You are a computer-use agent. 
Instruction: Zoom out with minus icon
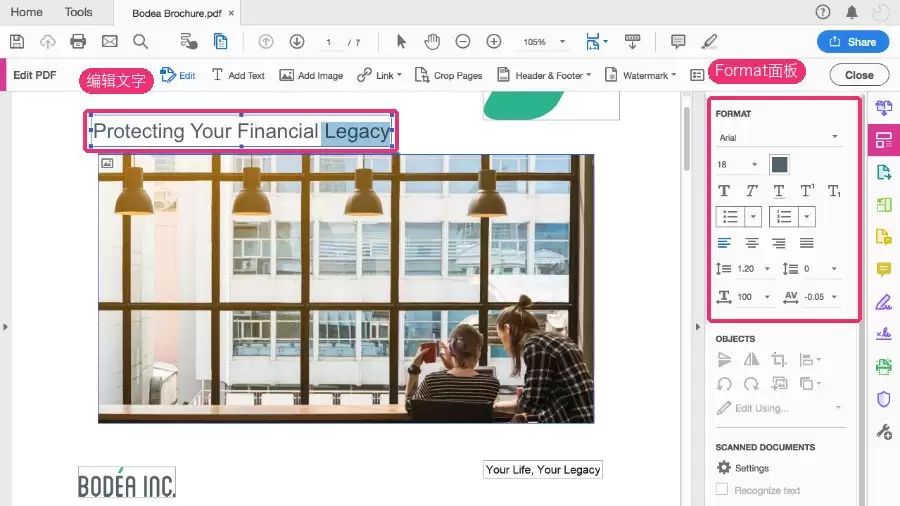coord(463,41)
